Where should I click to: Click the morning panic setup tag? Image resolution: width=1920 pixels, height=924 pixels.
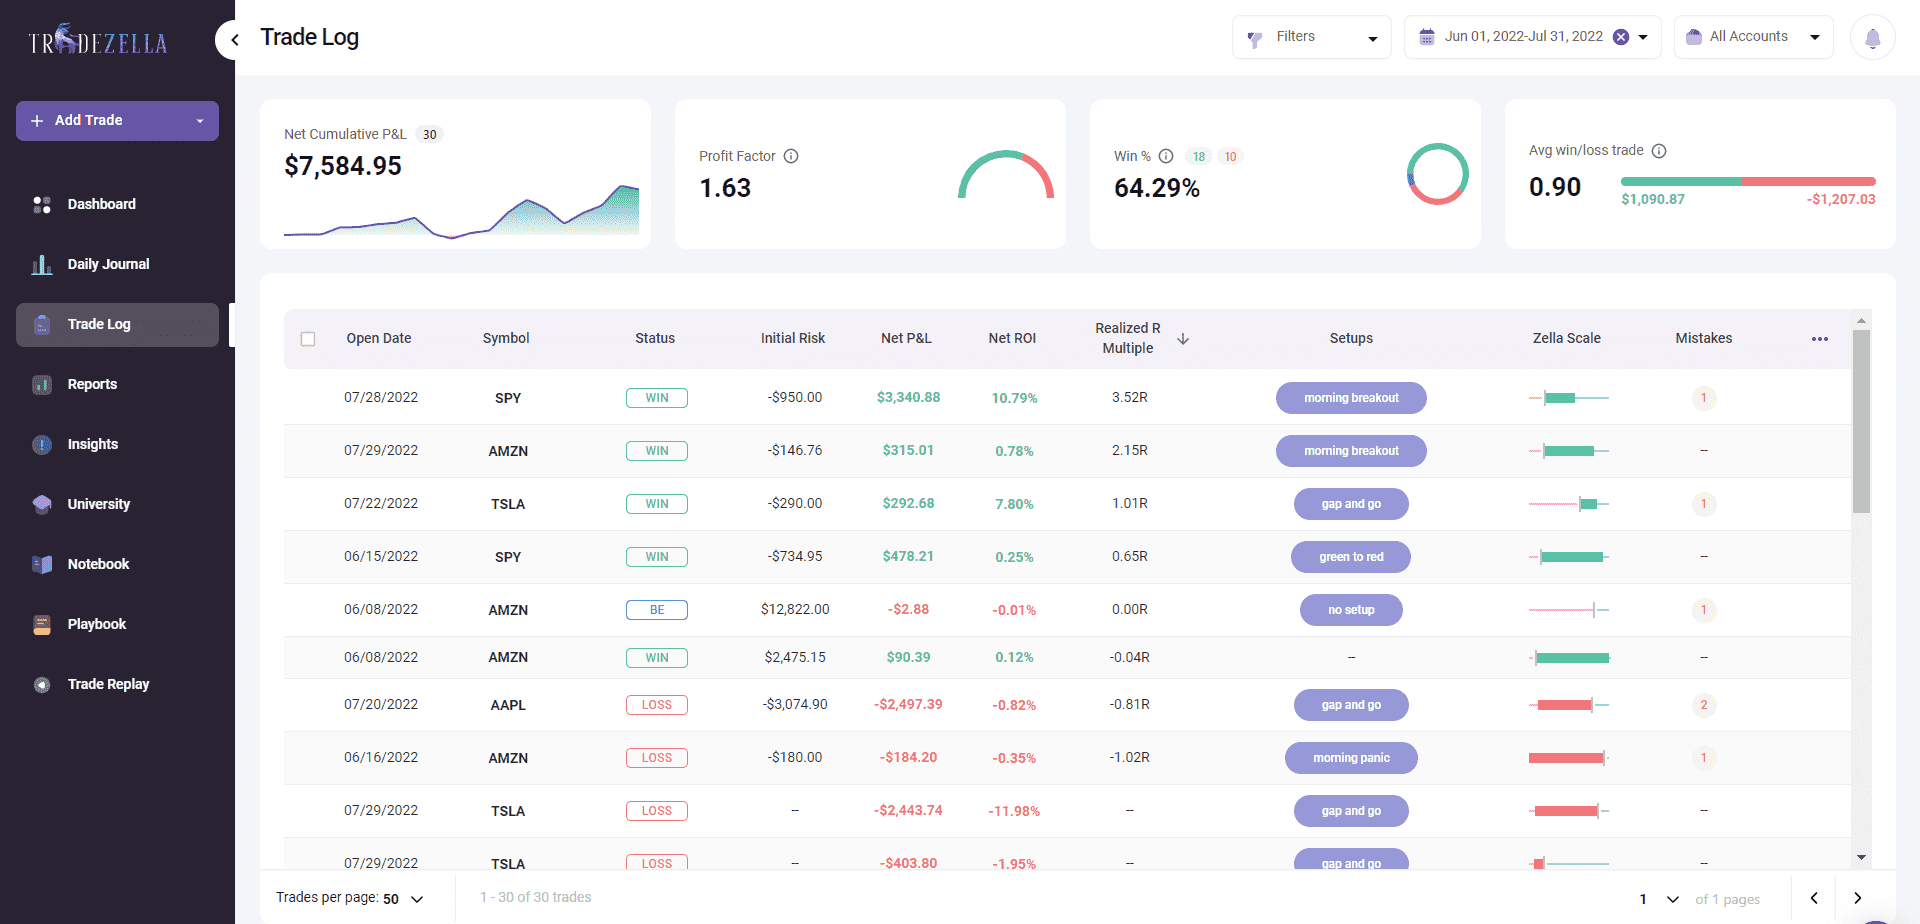tap(1351, 758)
